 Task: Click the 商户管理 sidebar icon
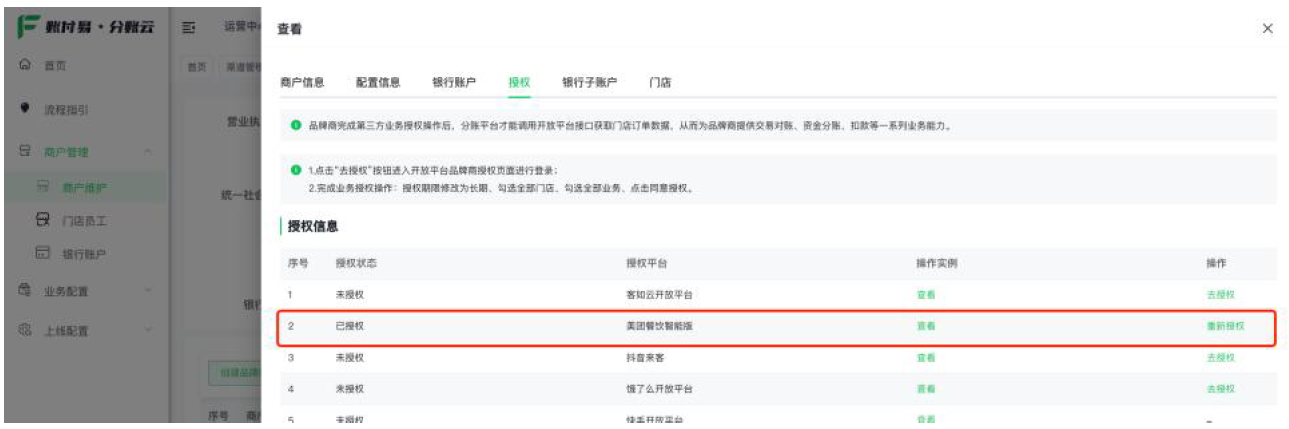click(x=25, y=152)
